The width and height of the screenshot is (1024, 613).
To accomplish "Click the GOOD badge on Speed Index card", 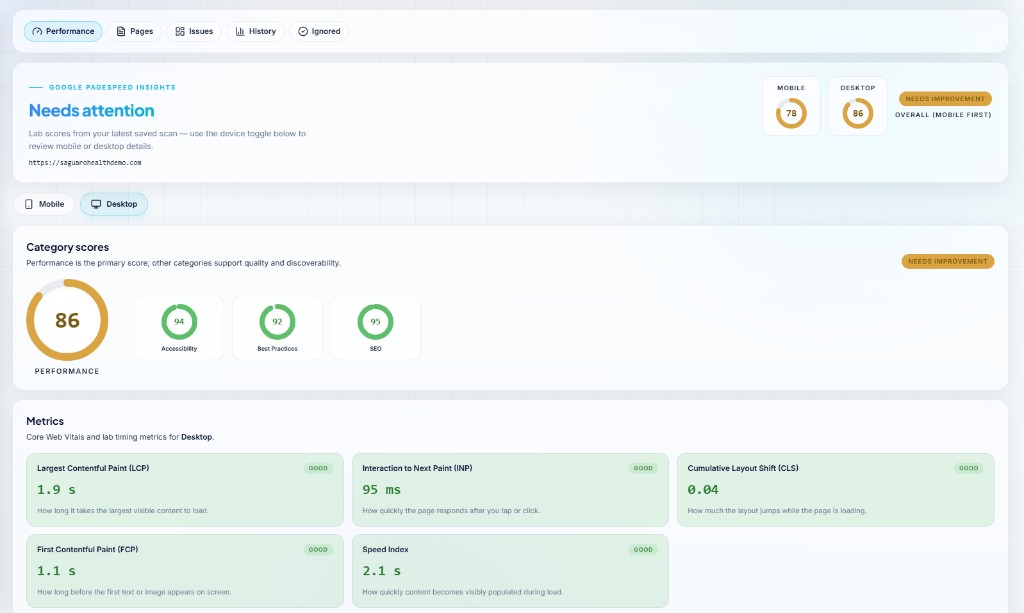I will point(643,550).
